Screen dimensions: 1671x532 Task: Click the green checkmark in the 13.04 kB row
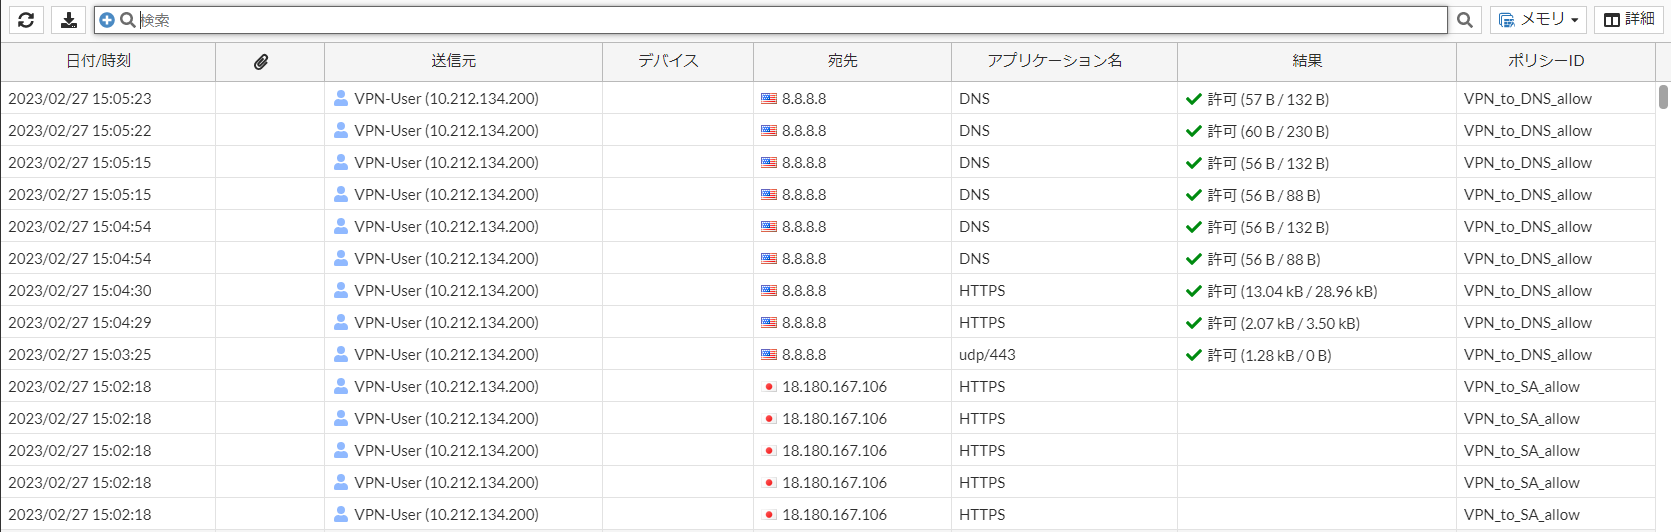1193,291
